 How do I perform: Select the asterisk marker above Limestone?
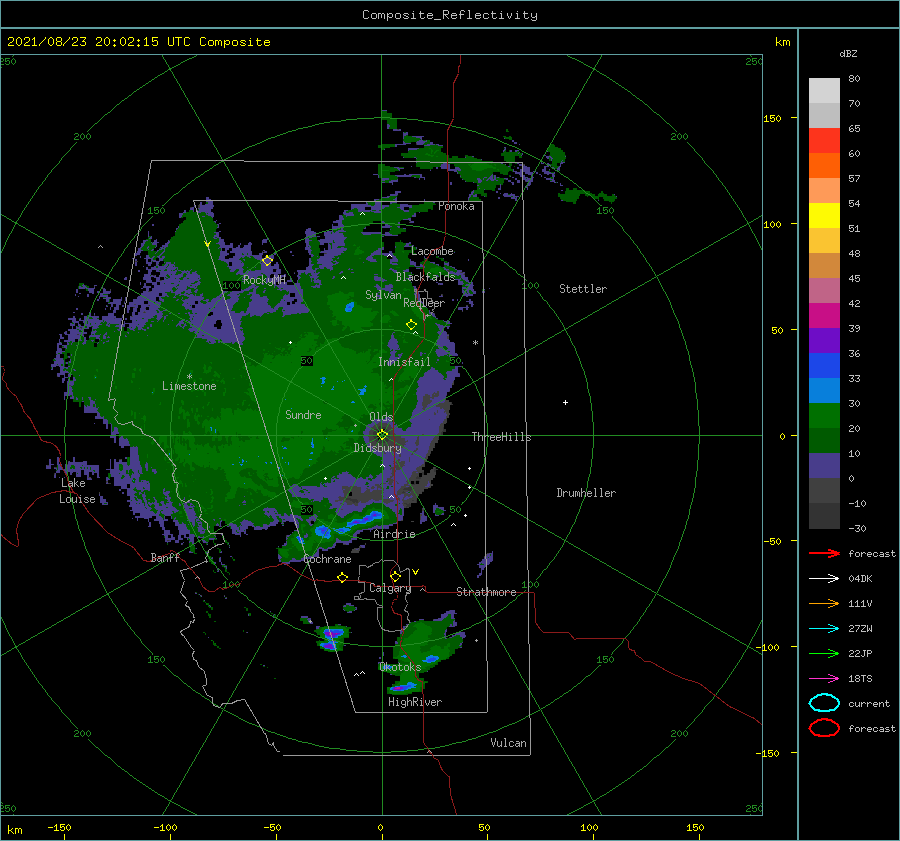189,377
